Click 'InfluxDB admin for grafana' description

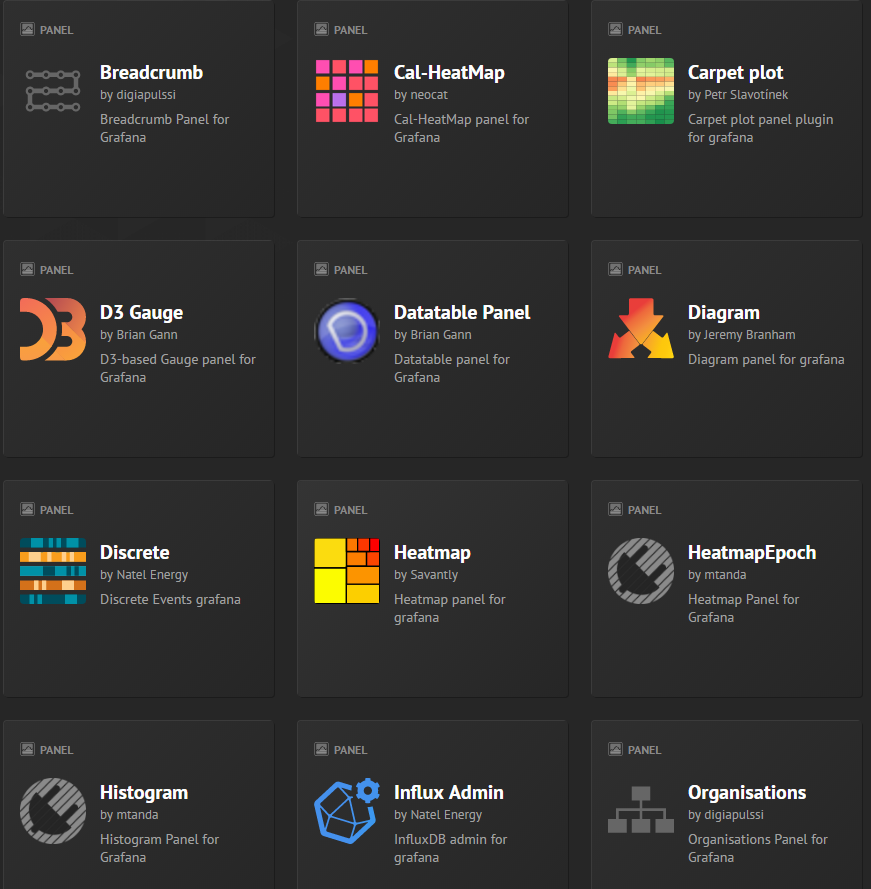[x=450, y=848]
